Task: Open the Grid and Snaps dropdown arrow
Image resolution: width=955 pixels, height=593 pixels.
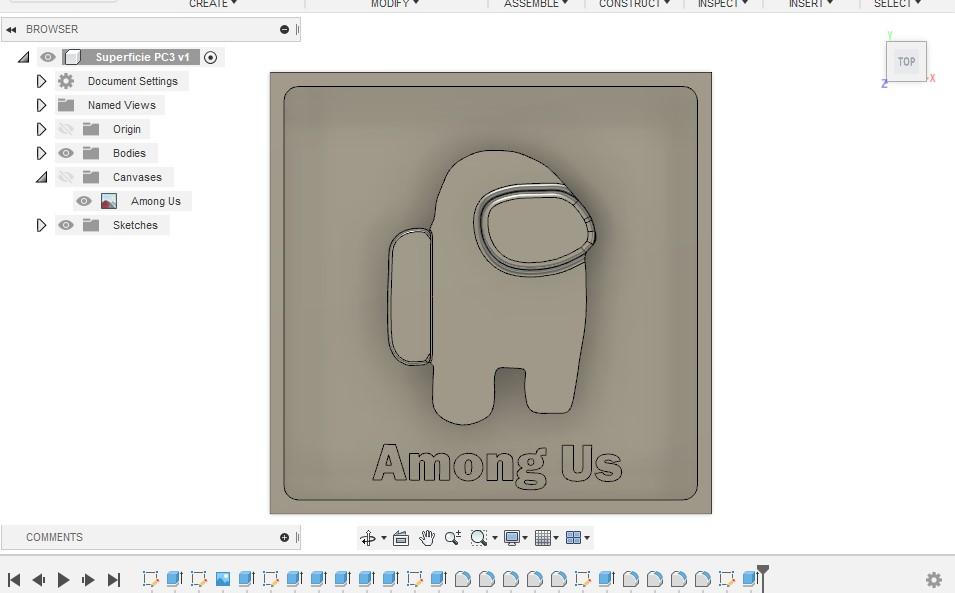Action: [x=556, y=538]
